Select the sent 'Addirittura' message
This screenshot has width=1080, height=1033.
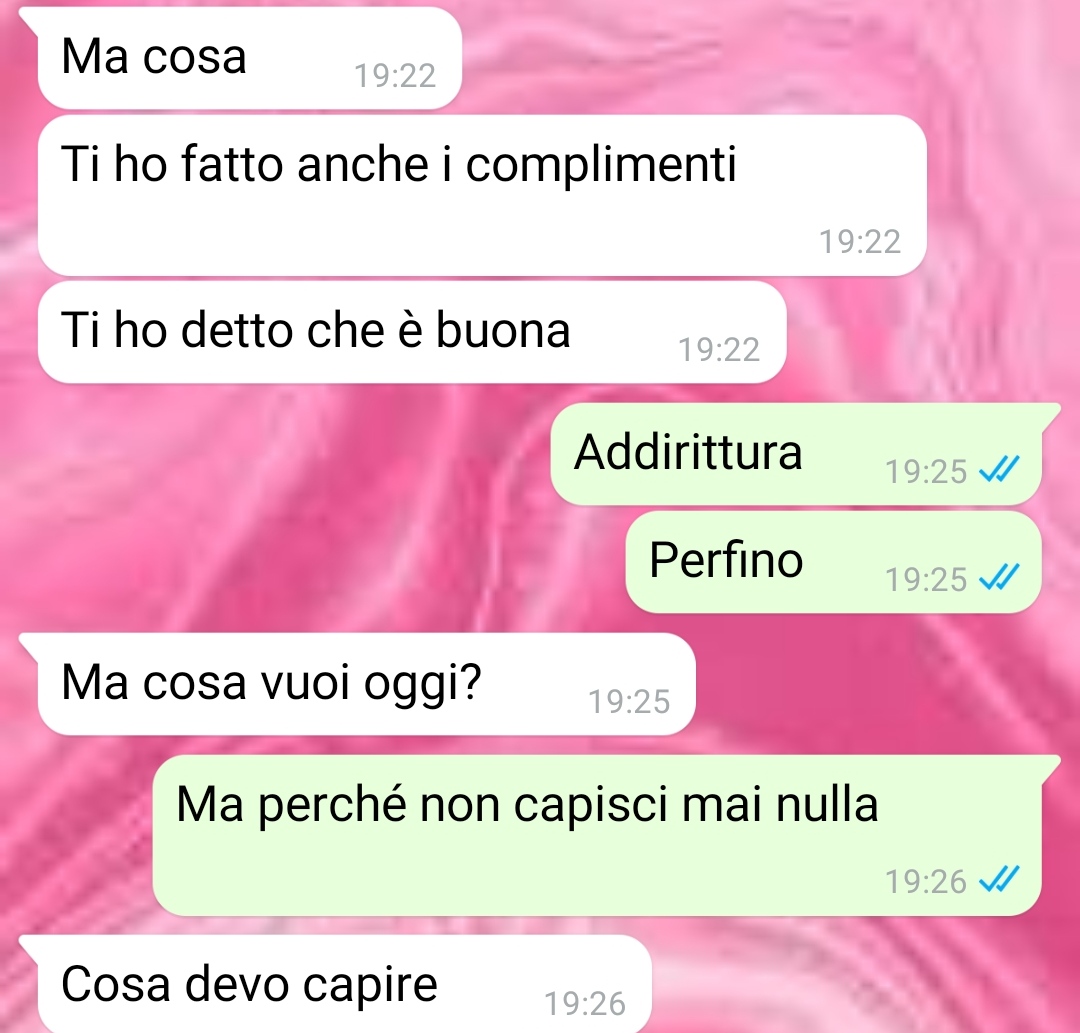(x=796, y=454)
